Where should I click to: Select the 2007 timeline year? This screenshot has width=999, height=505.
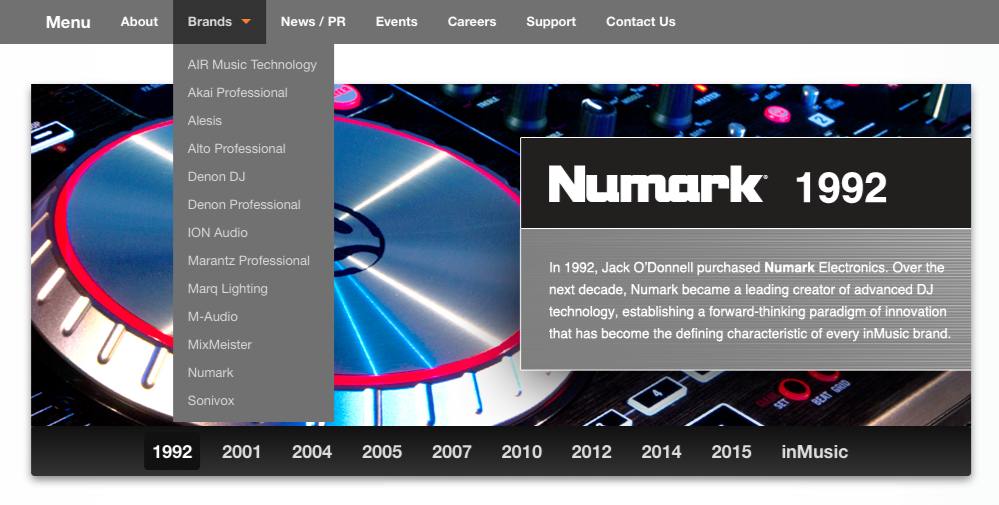pyautogui.click(x=452, y=452)
